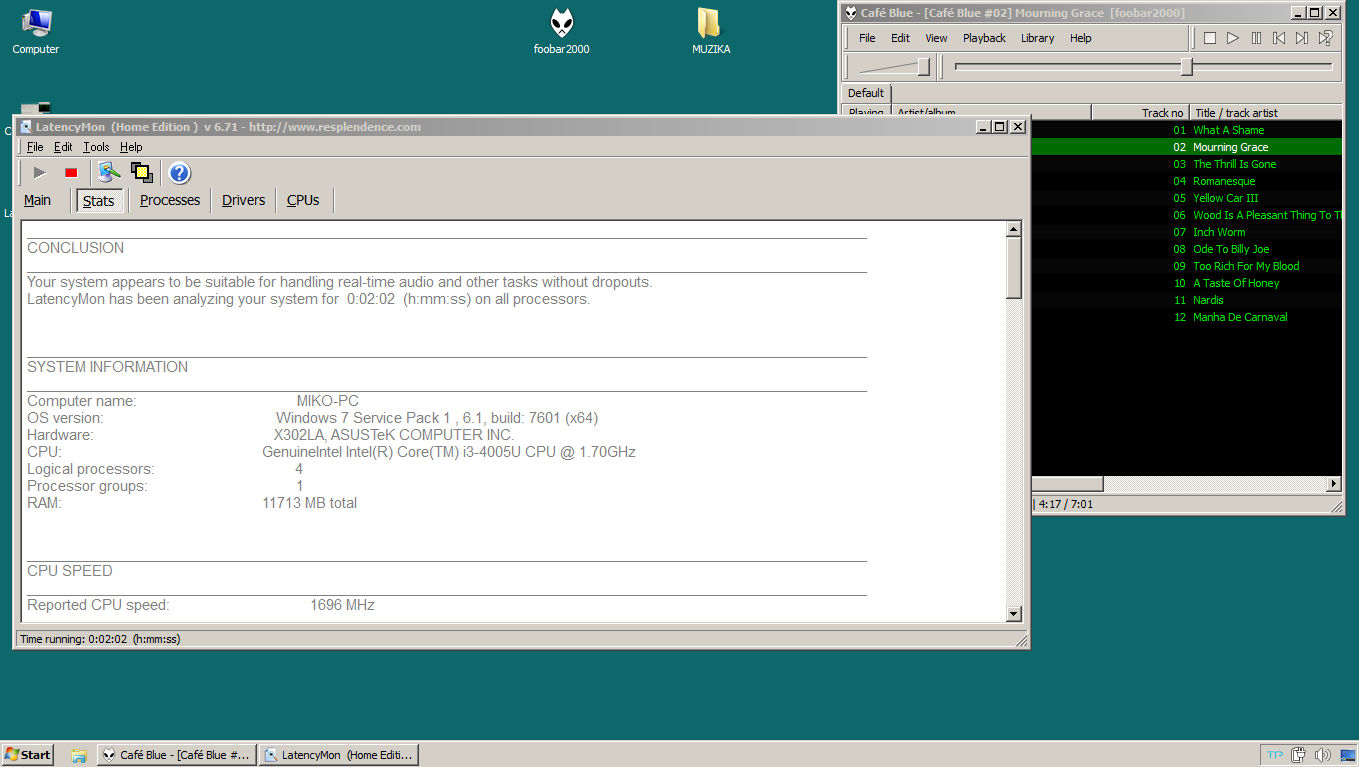Switch to the CPUs tab
This screenshot has width=1359, height=767.
(x=303, y=200)
